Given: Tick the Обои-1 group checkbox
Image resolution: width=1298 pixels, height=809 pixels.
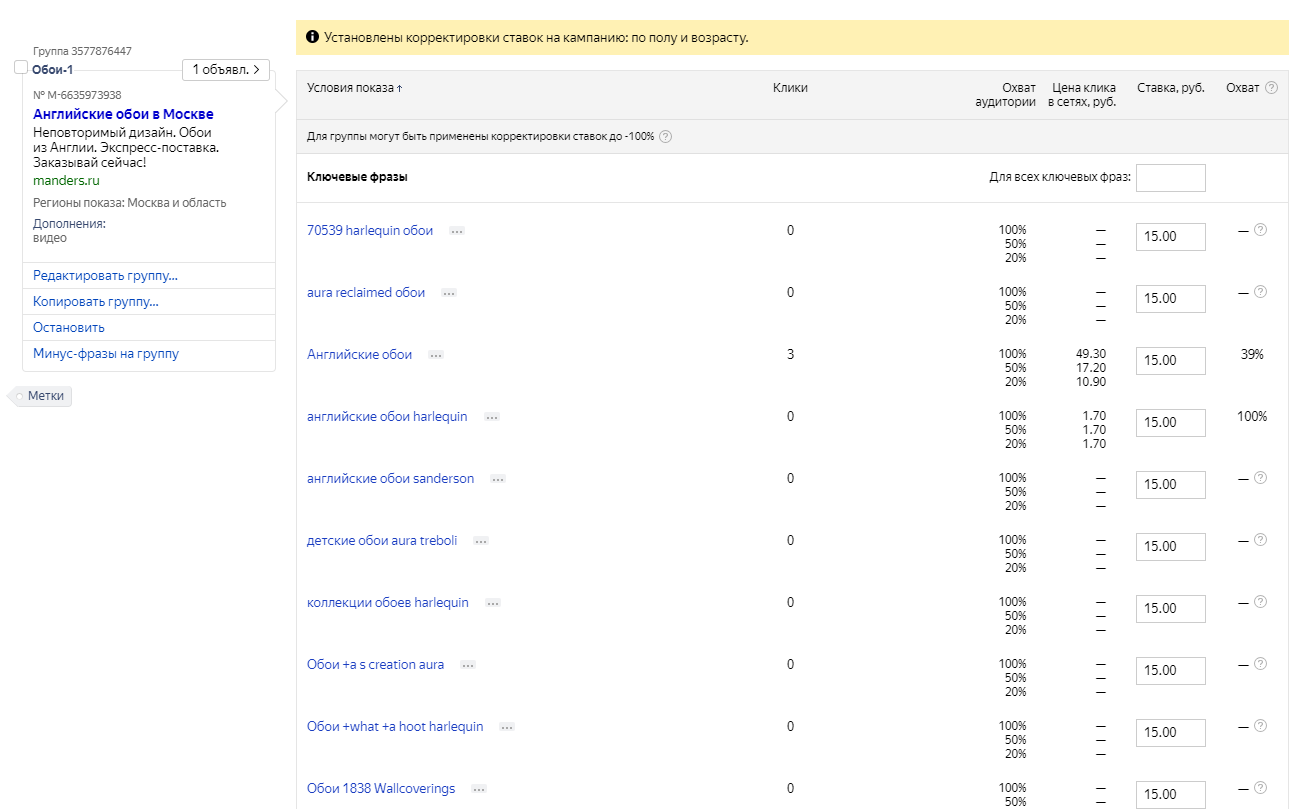Looking at the screenshot, I should [21, 67].
